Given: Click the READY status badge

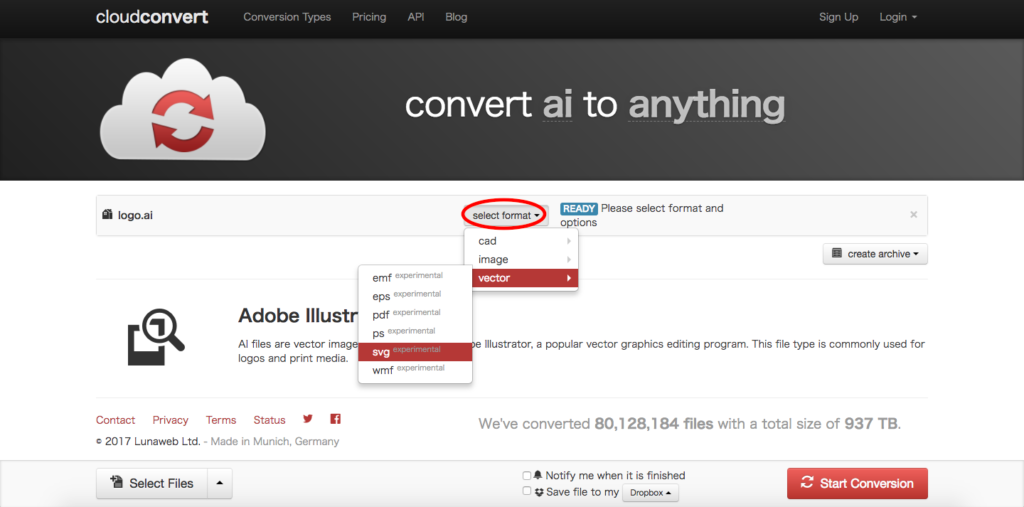Looking at the screenshot, I should tap(579, 208).
